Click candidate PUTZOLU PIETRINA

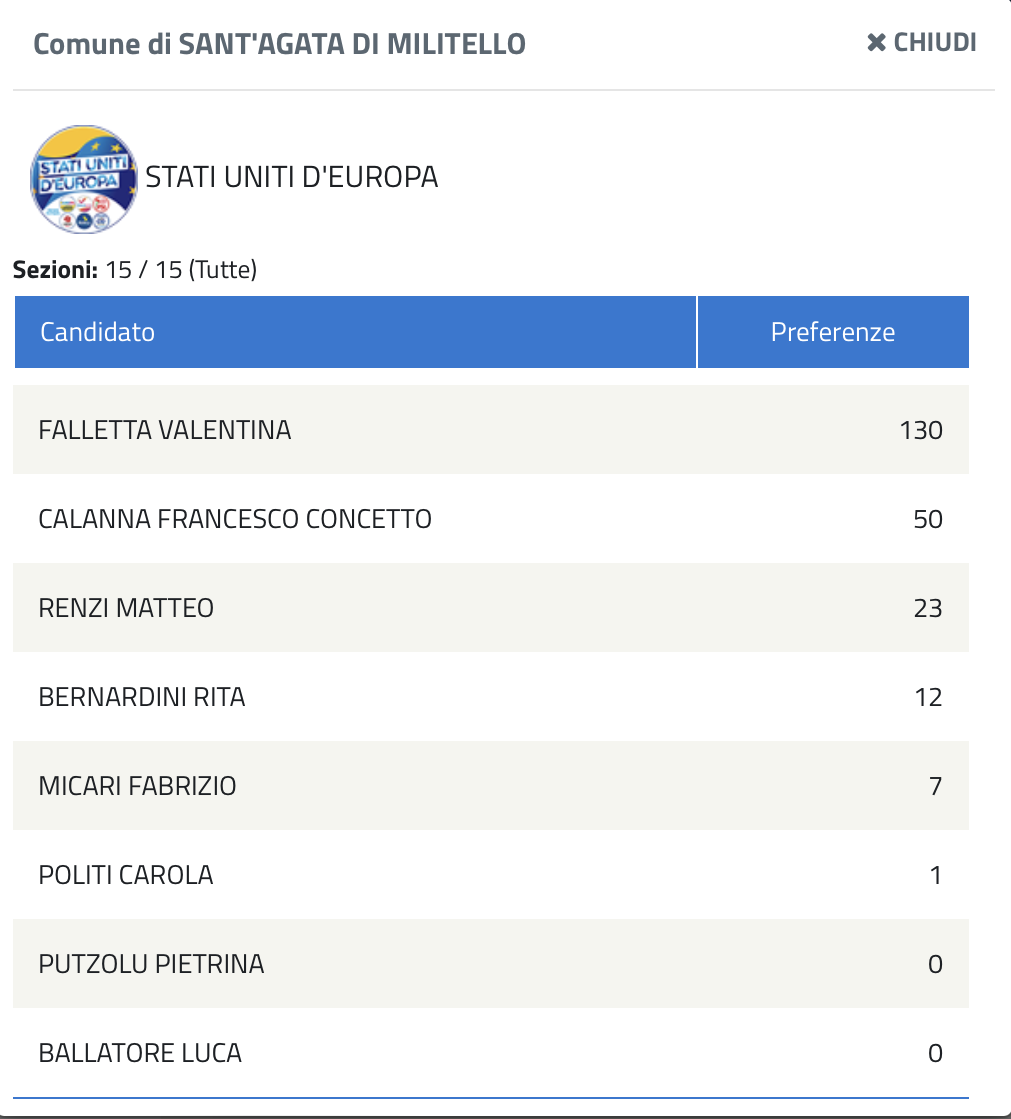(151, 964)
